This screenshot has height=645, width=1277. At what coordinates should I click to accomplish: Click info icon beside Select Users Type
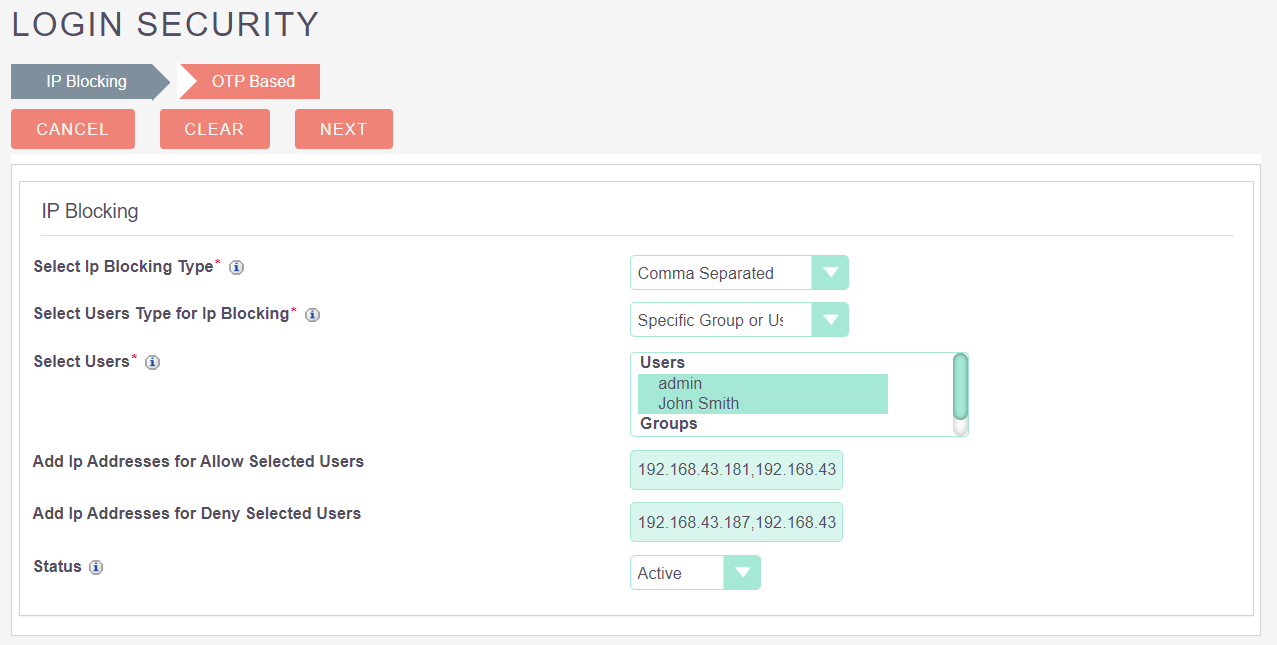click(312, 315)
